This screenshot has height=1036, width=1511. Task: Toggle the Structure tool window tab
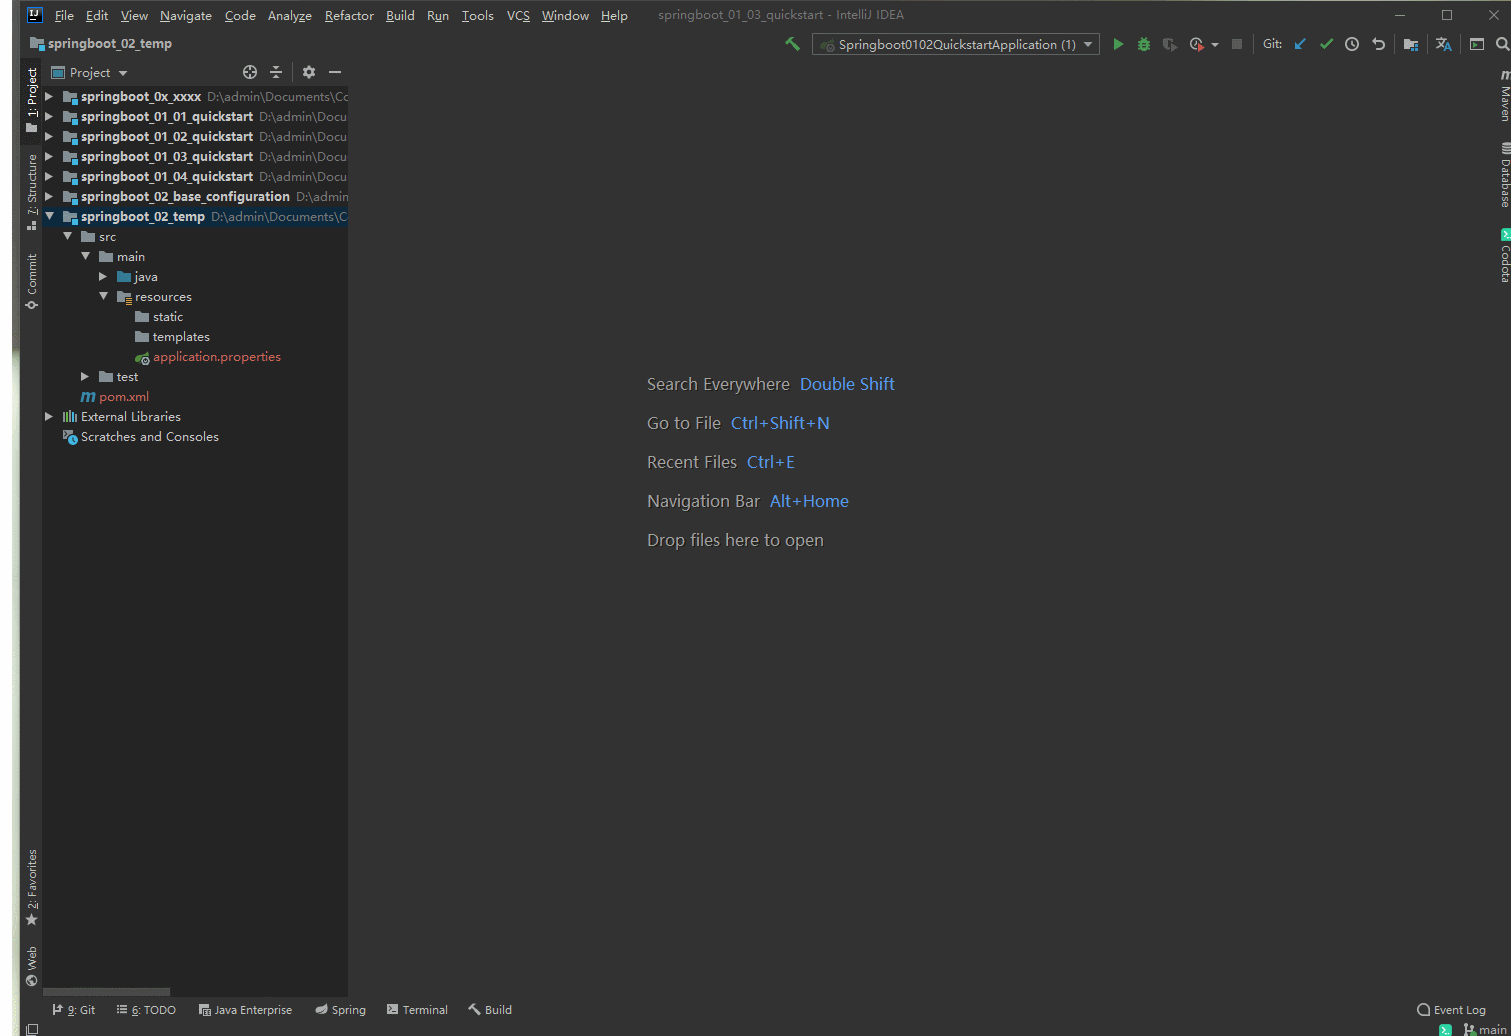coord(32,192)
